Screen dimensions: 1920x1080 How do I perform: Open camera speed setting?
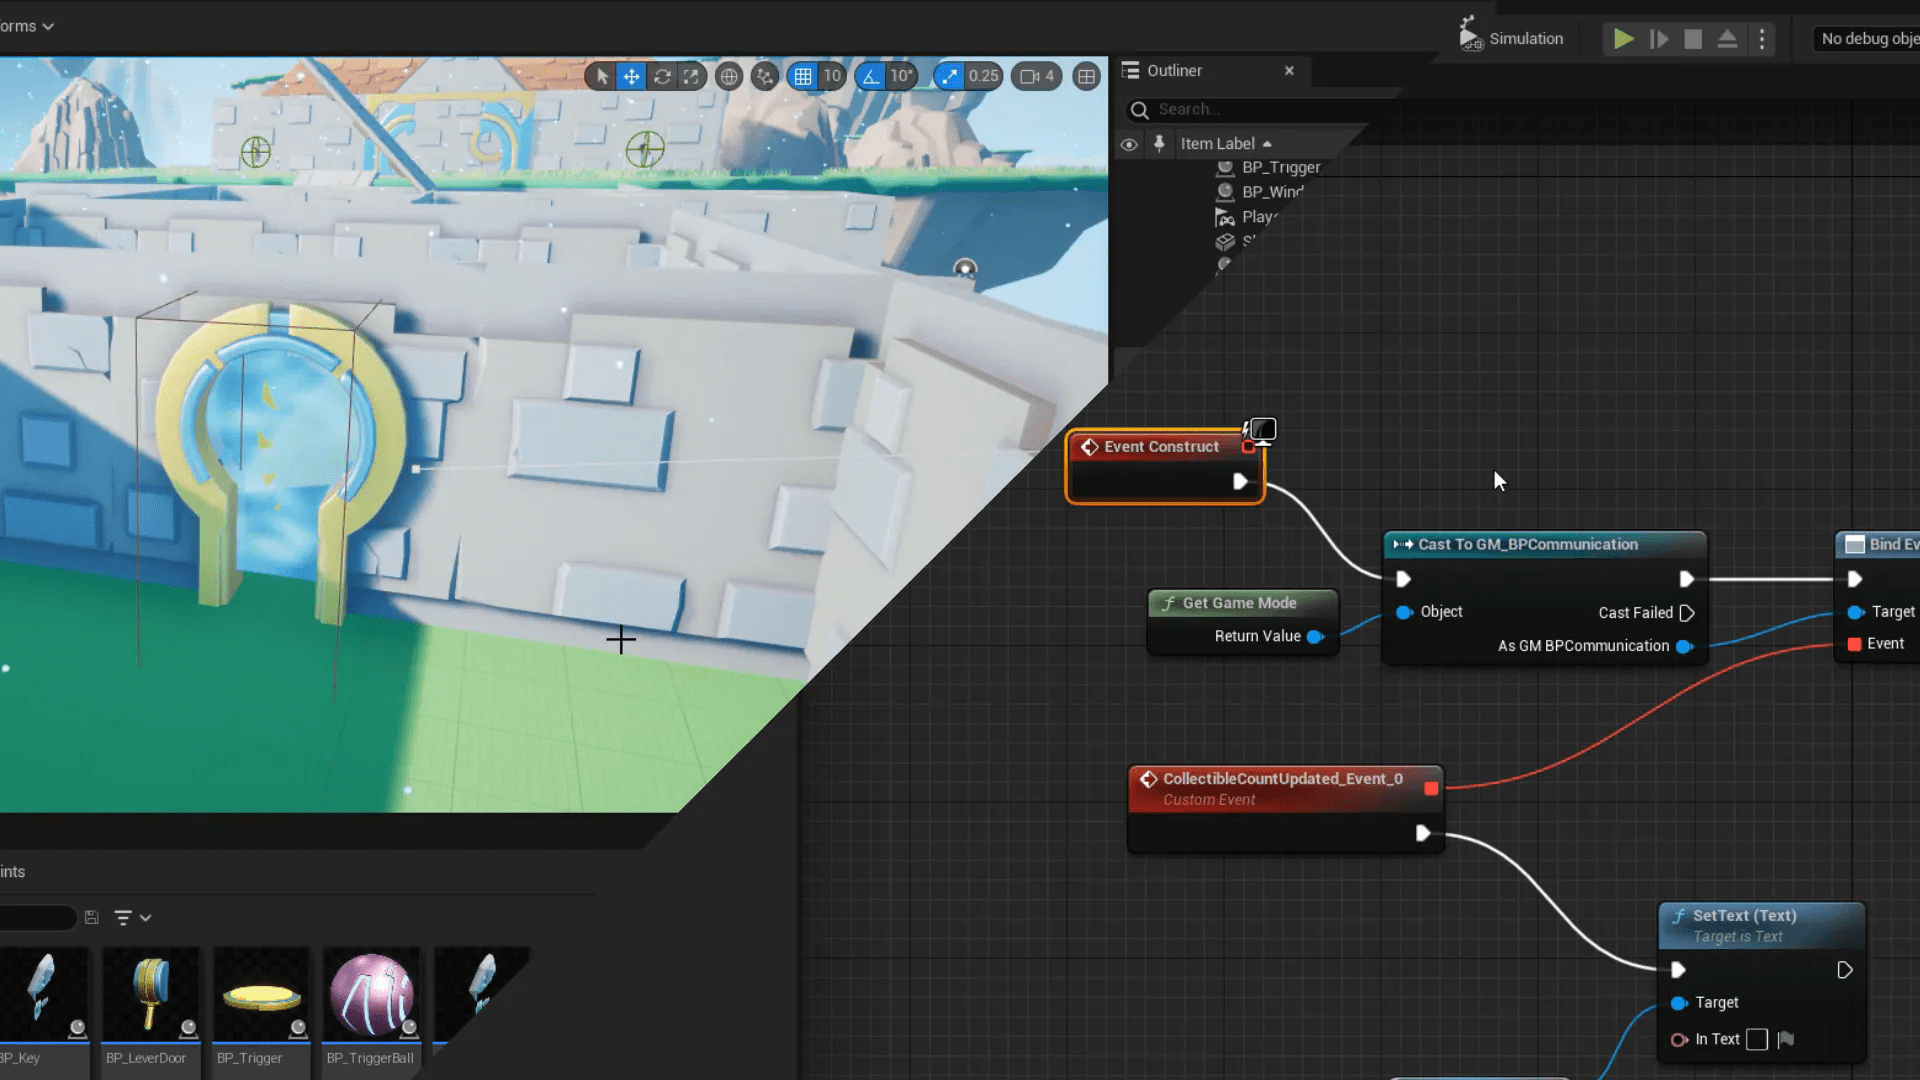coord(1037,76)
